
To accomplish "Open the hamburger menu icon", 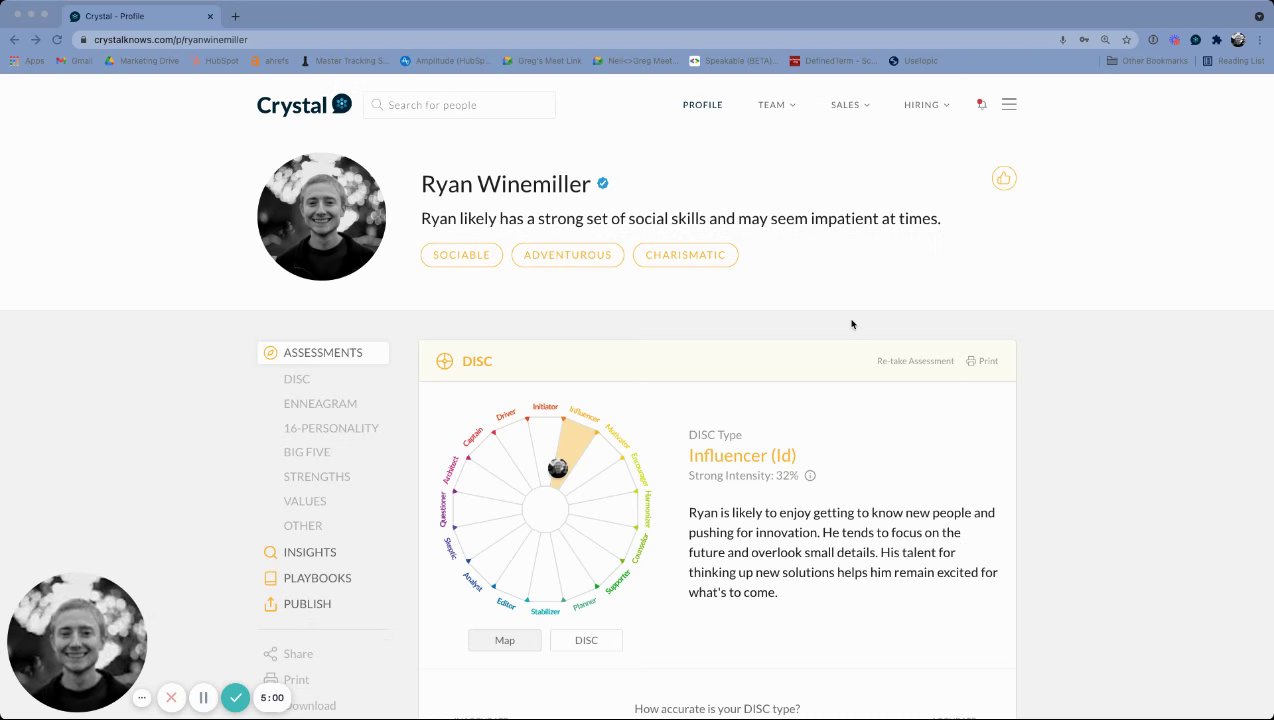I will click(x=1009, y=104).
